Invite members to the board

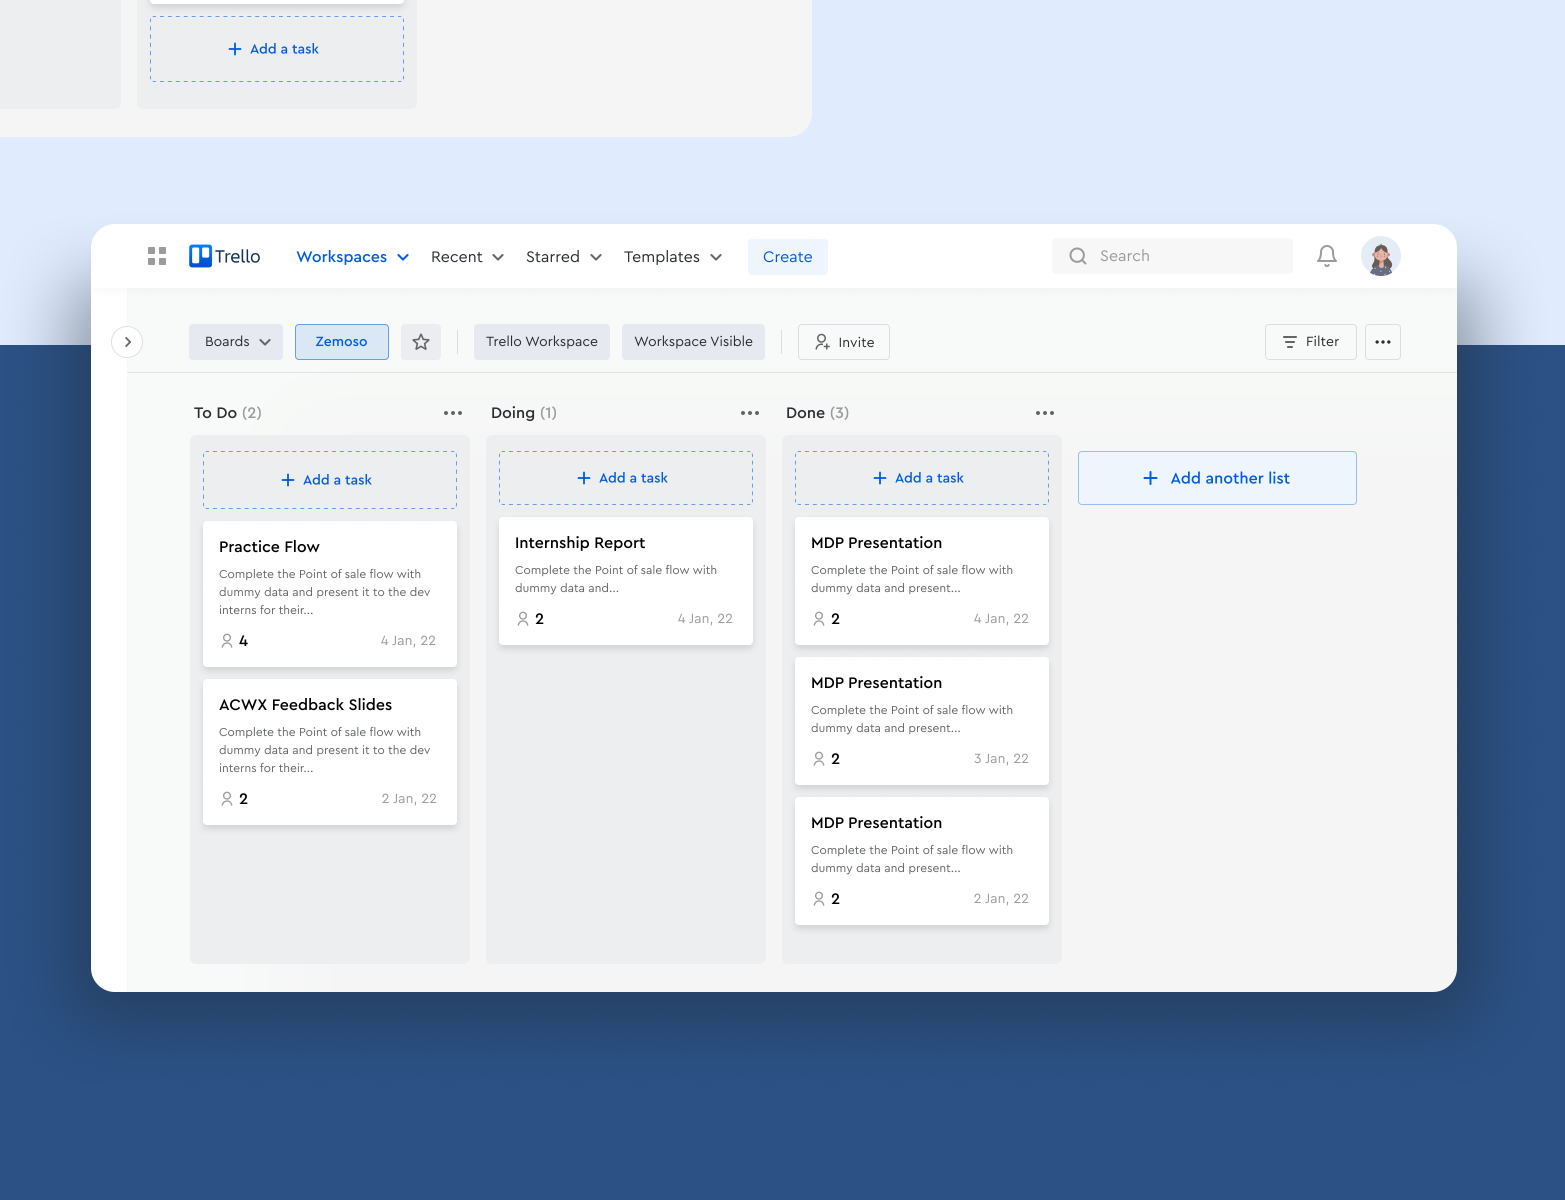(x=843, y=341)
